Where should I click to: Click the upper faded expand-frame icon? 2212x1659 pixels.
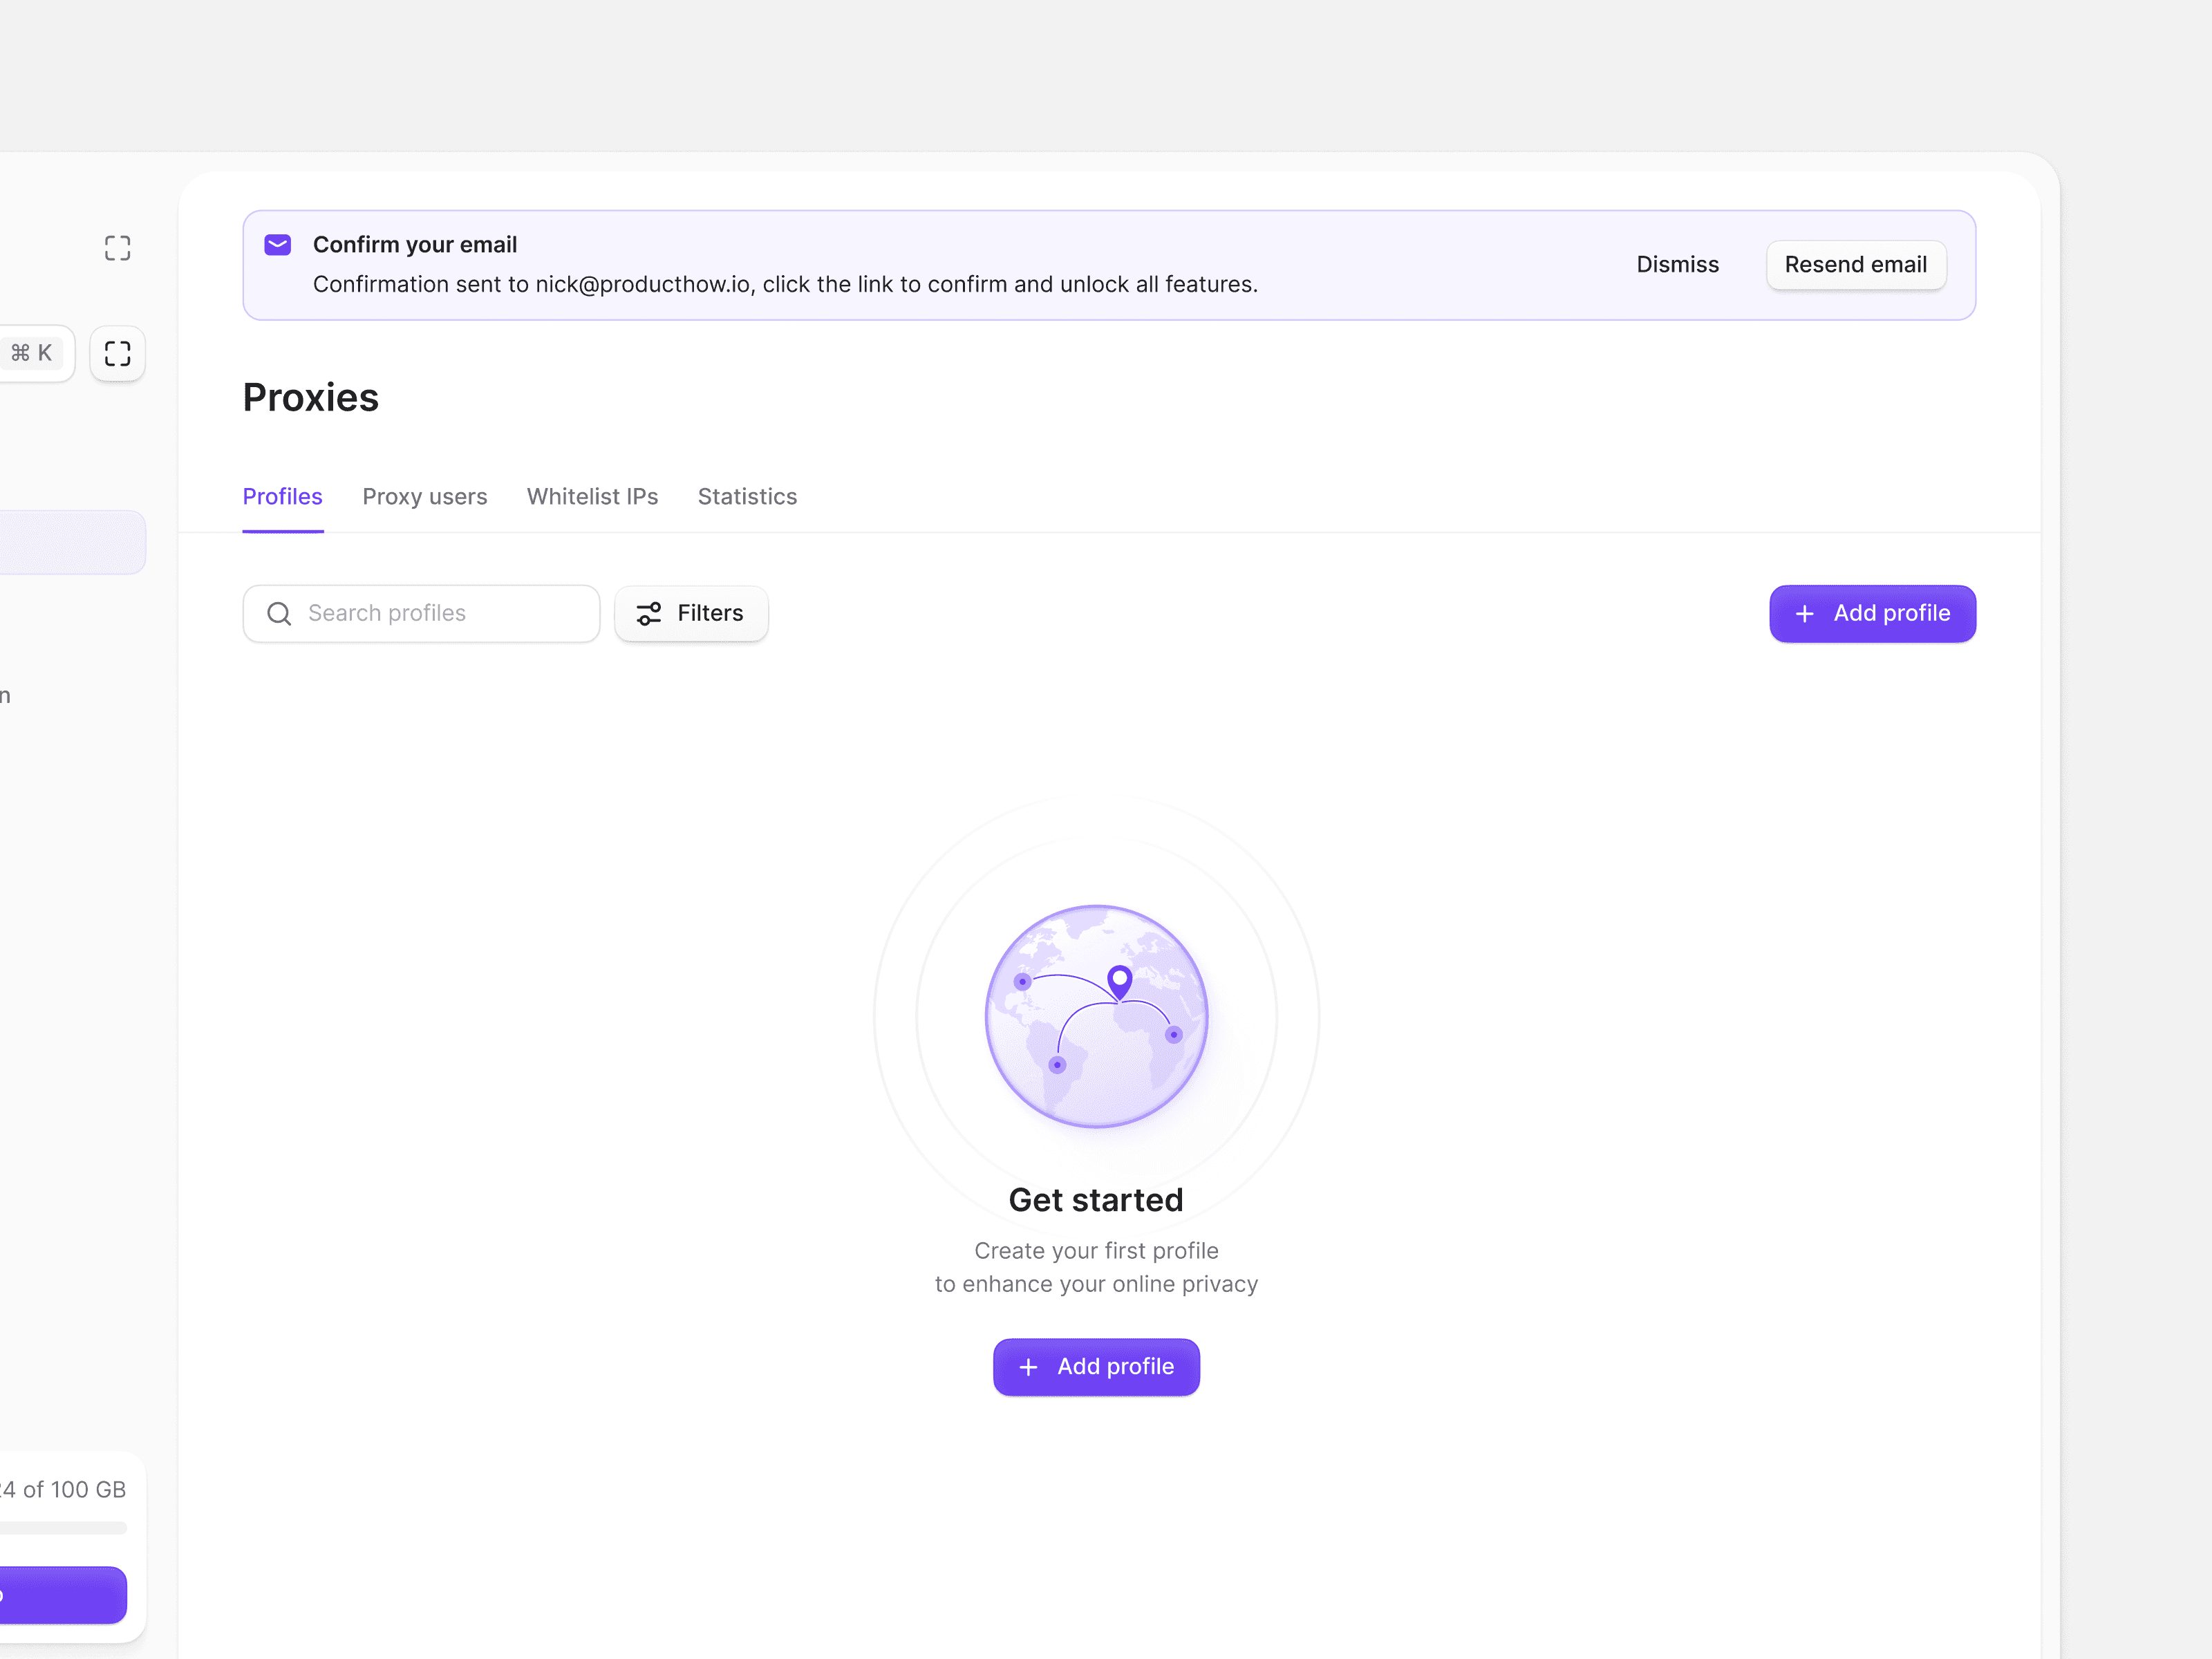tap(117, 248)
